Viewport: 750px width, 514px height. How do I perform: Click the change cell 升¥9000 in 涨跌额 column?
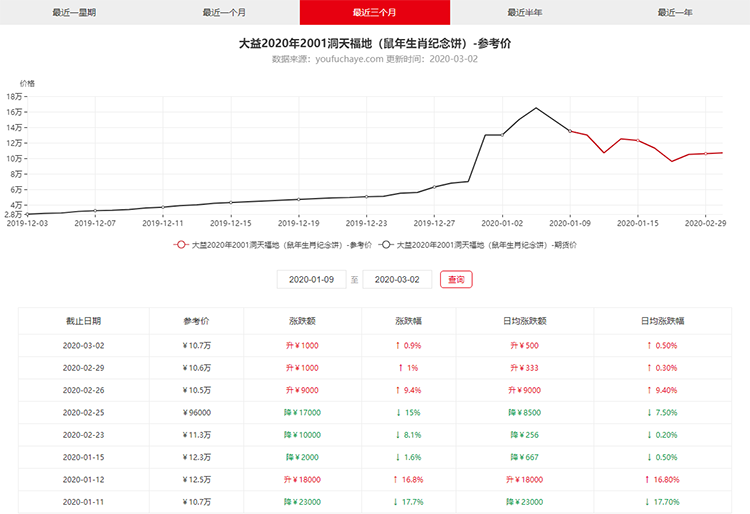(302, 390)
